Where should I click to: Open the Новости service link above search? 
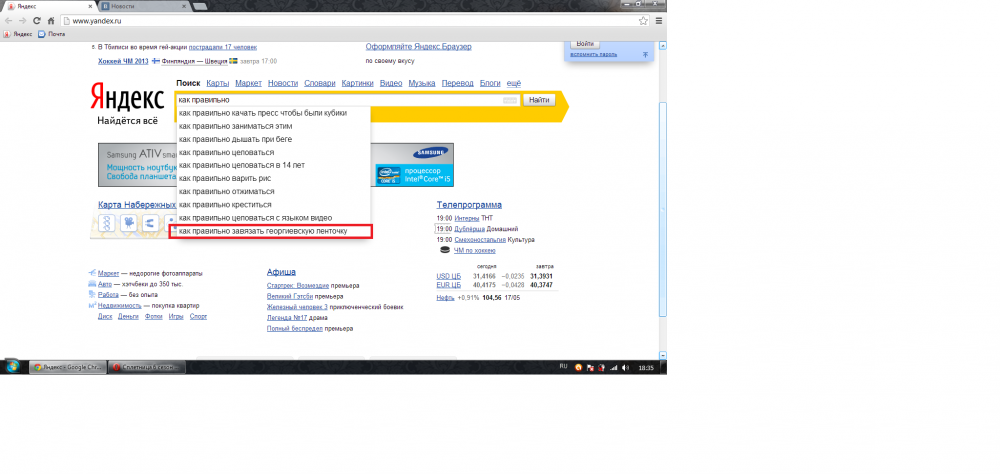(x=283, y=84)
